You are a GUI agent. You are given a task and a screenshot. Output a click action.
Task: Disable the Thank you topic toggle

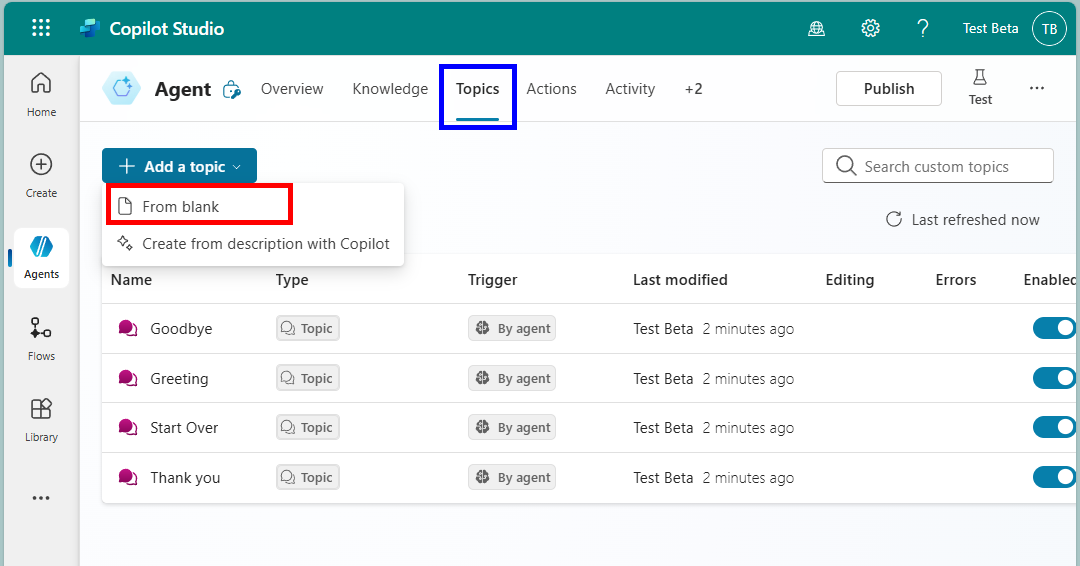[x=1055, y=477]
